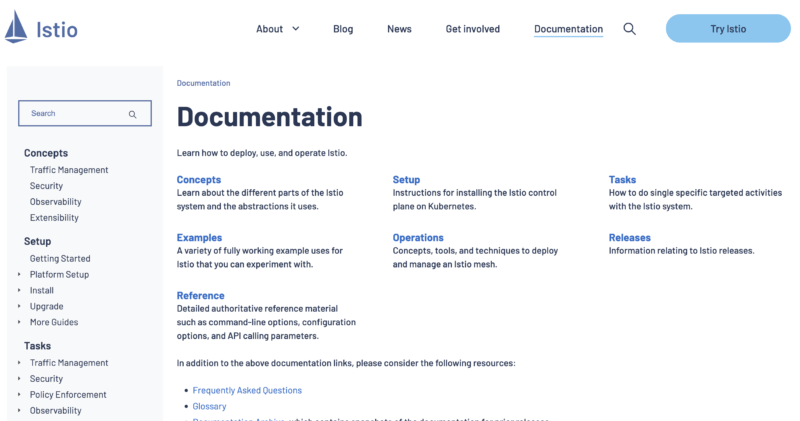
Task: Open sidebar Concepts section heading
Action: coord(46,153)
